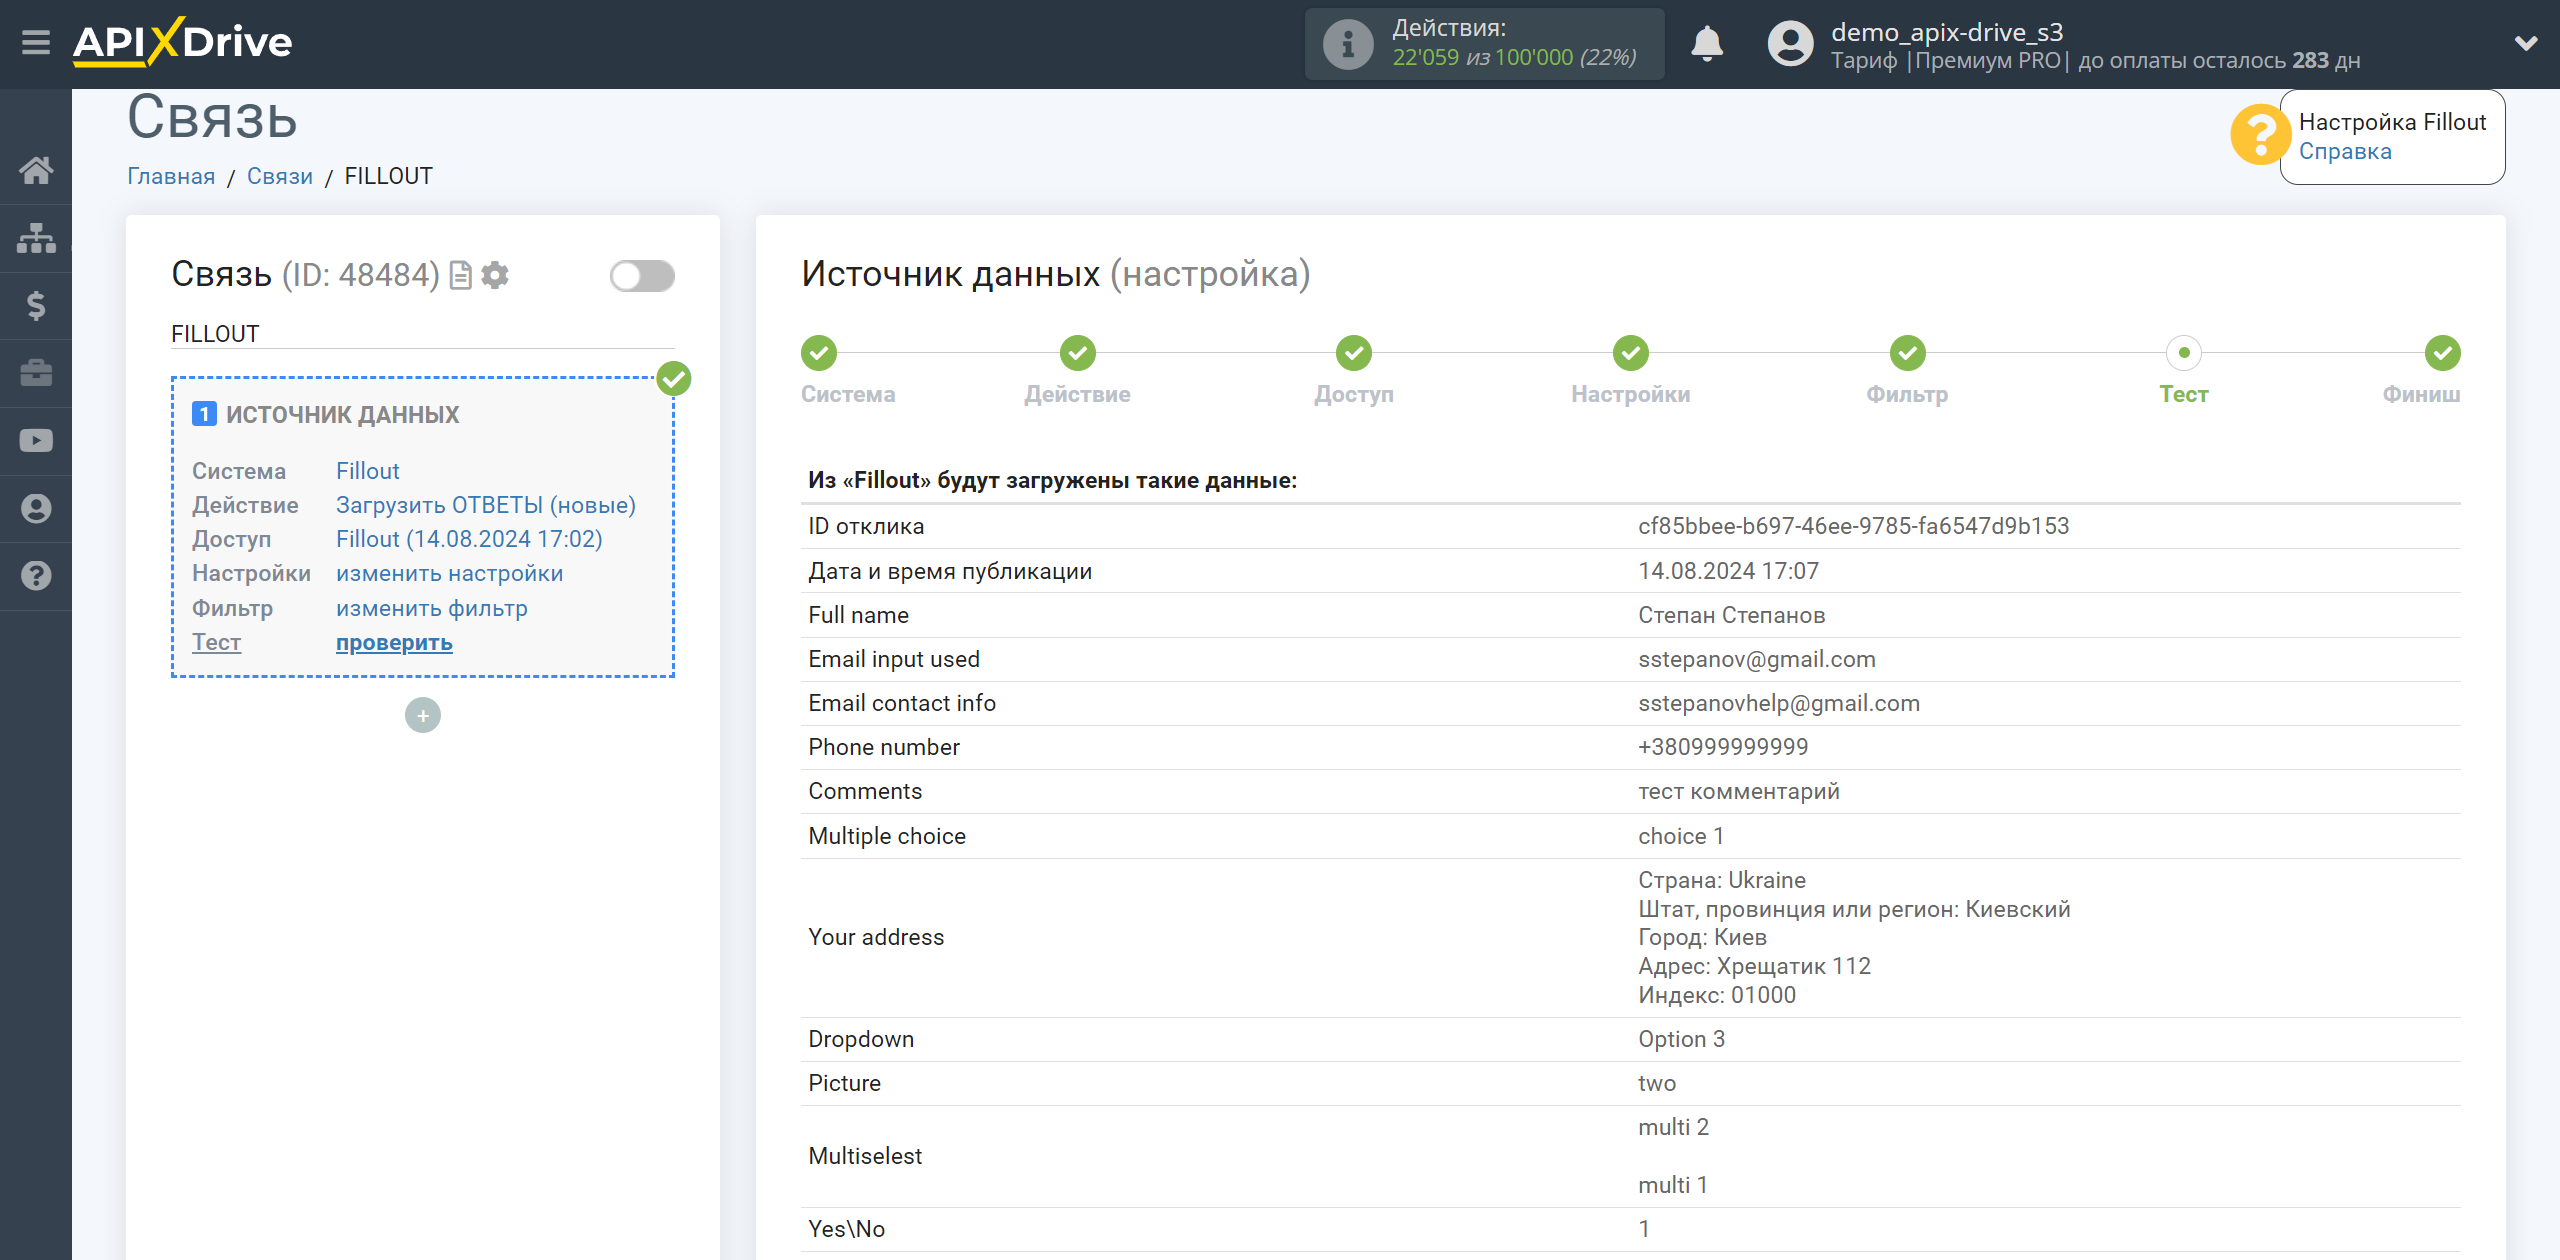Click the Option 3 dropdown value
The image size is (2560, 1260).
(x=1681, y=1039)
